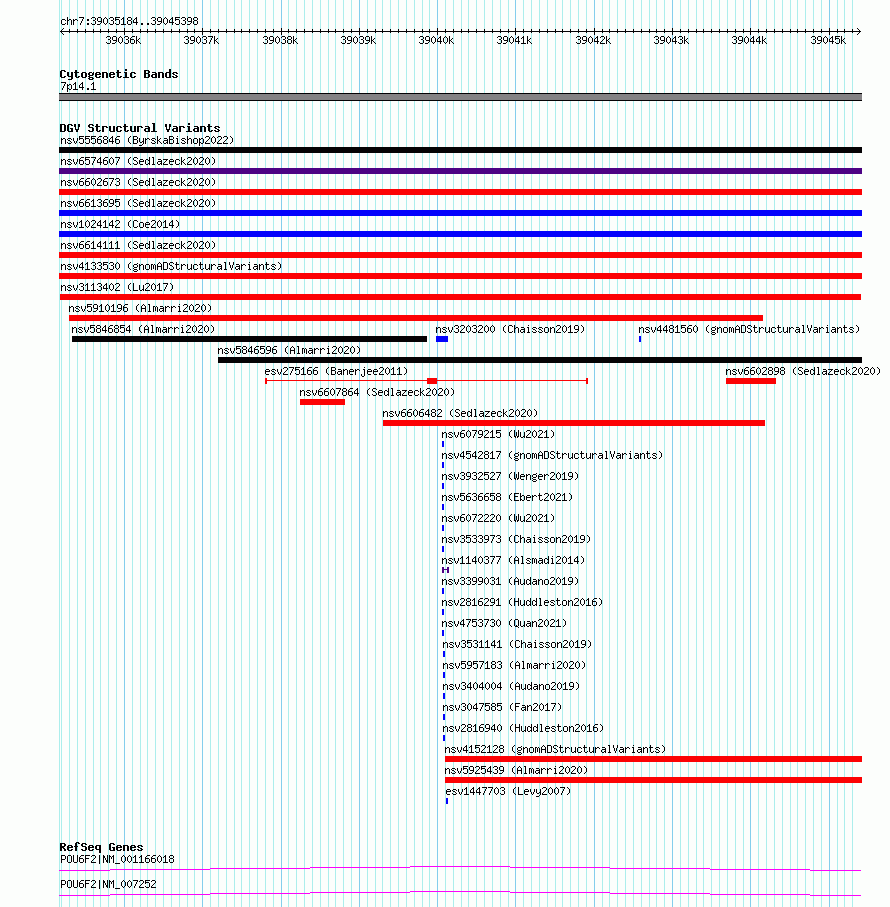890x907 pixels.
Task: Click the nsv5910196 (Almarri2020) label
Action: [140, 308]
